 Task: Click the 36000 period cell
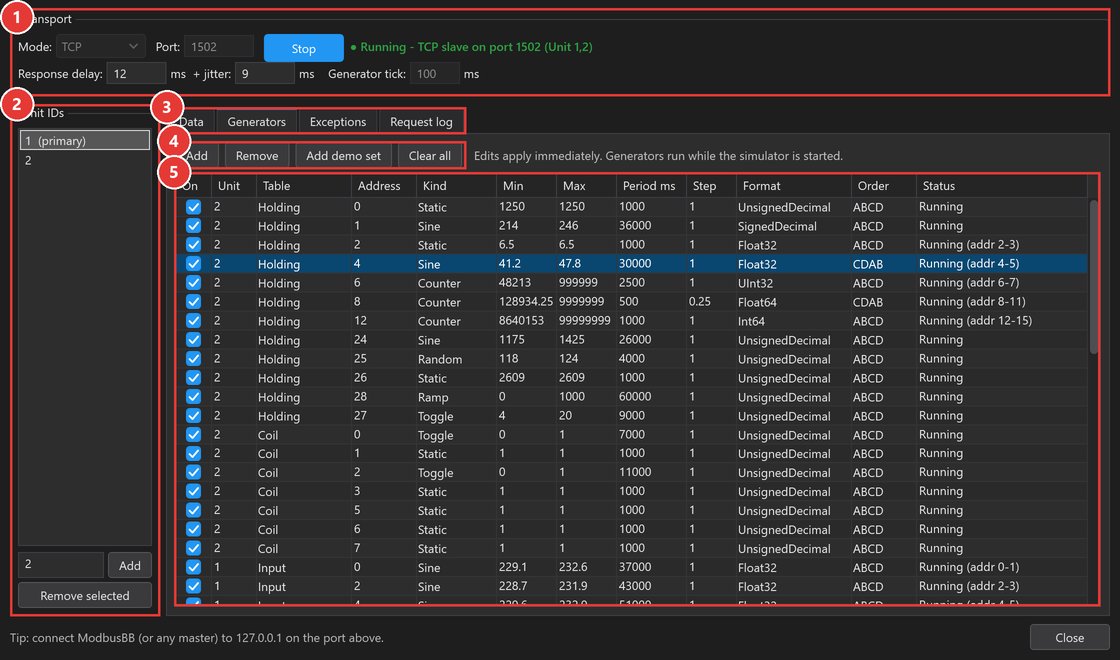pos(651,225)
